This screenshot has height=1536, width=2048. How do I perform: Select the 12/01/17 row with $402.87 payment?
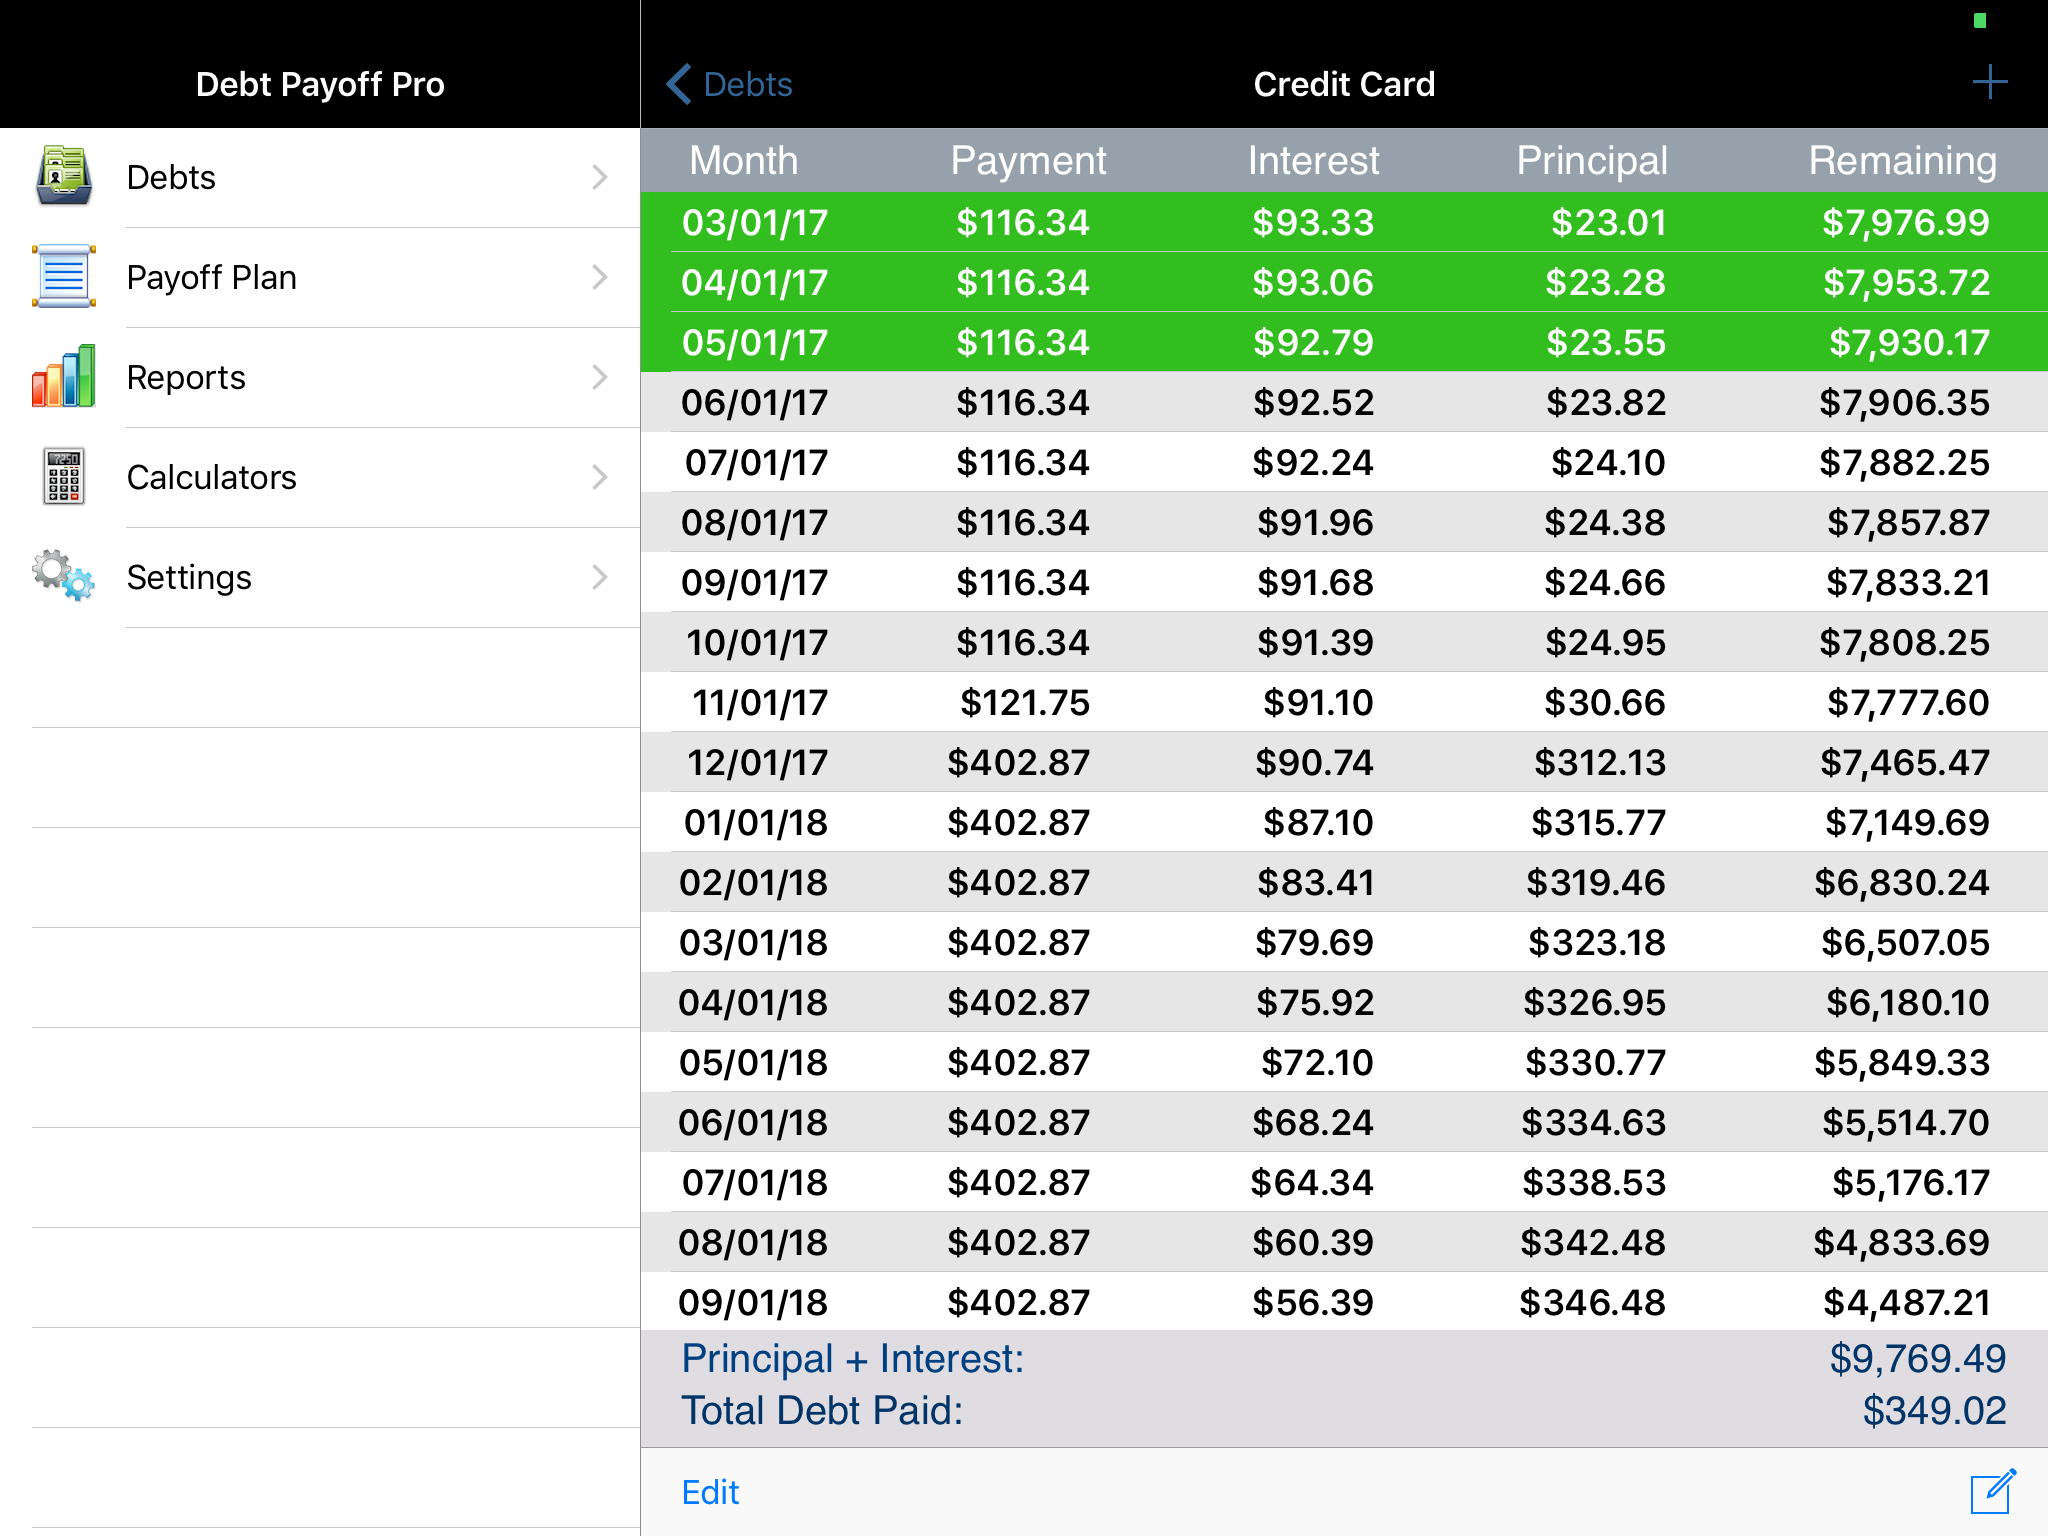click(1343, 762)
